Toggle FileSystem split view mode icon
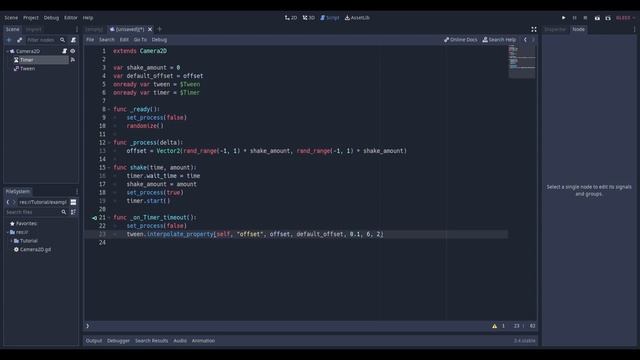 pos(73,202)
